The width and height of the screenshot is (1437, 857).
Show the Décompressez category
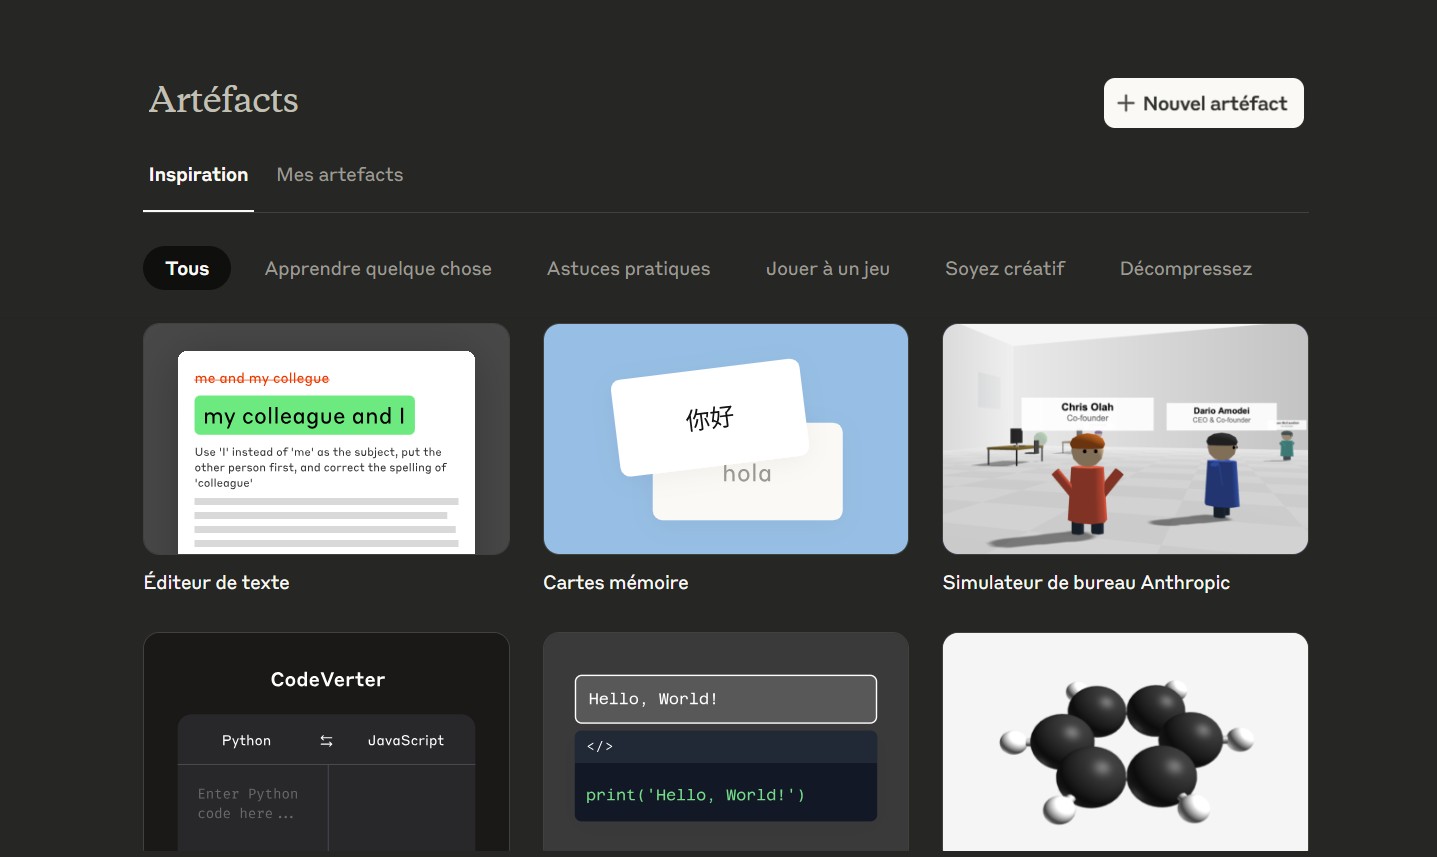[x=1185, y=269]
